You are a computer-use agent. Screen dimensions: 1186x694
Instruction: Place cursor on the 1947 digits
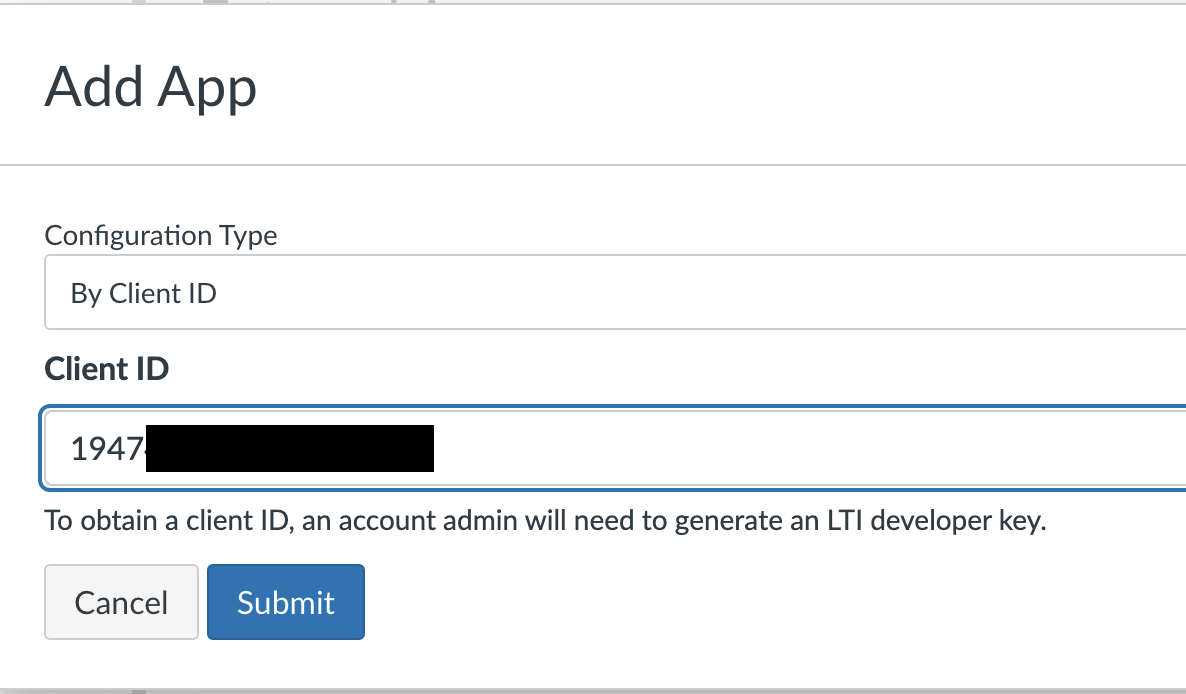pyautogui.click(x=107, y=449)
